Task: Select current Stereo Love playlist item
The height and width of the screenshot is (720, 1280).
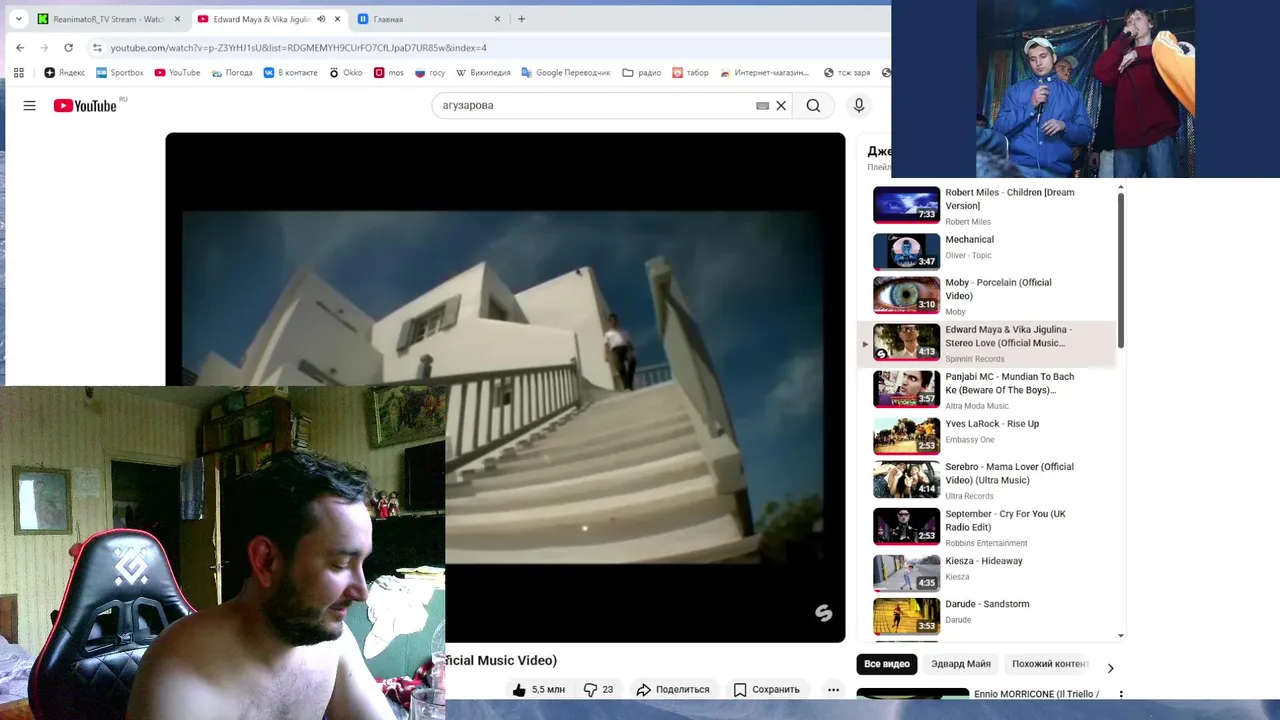Action: click(985, 343)
